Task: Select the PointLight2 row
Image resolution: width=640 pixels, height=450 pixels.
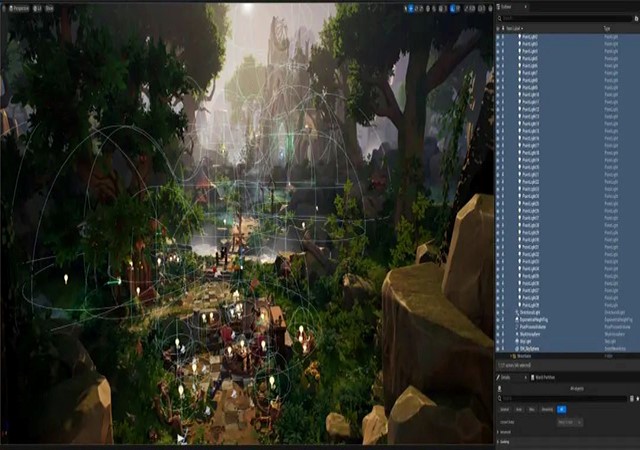Action: [x=567, y=37]
